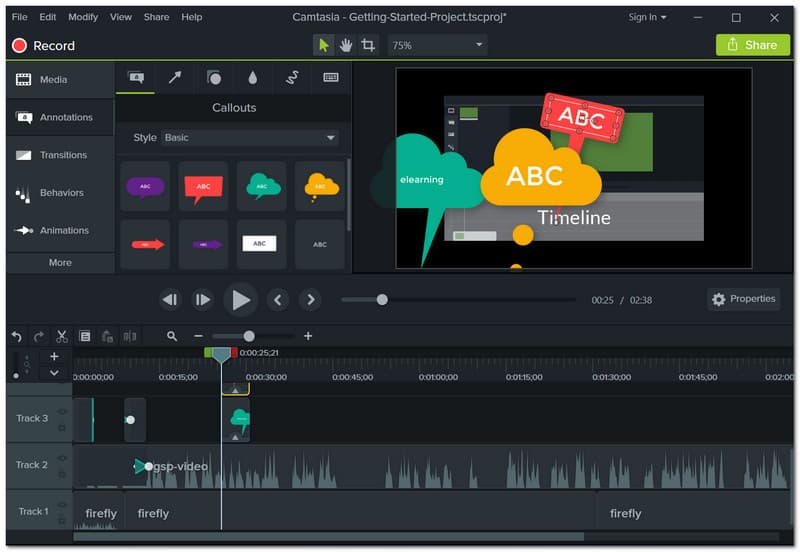The image size is (800, 552).
Task: Click the green Share button
Action: 752,45
